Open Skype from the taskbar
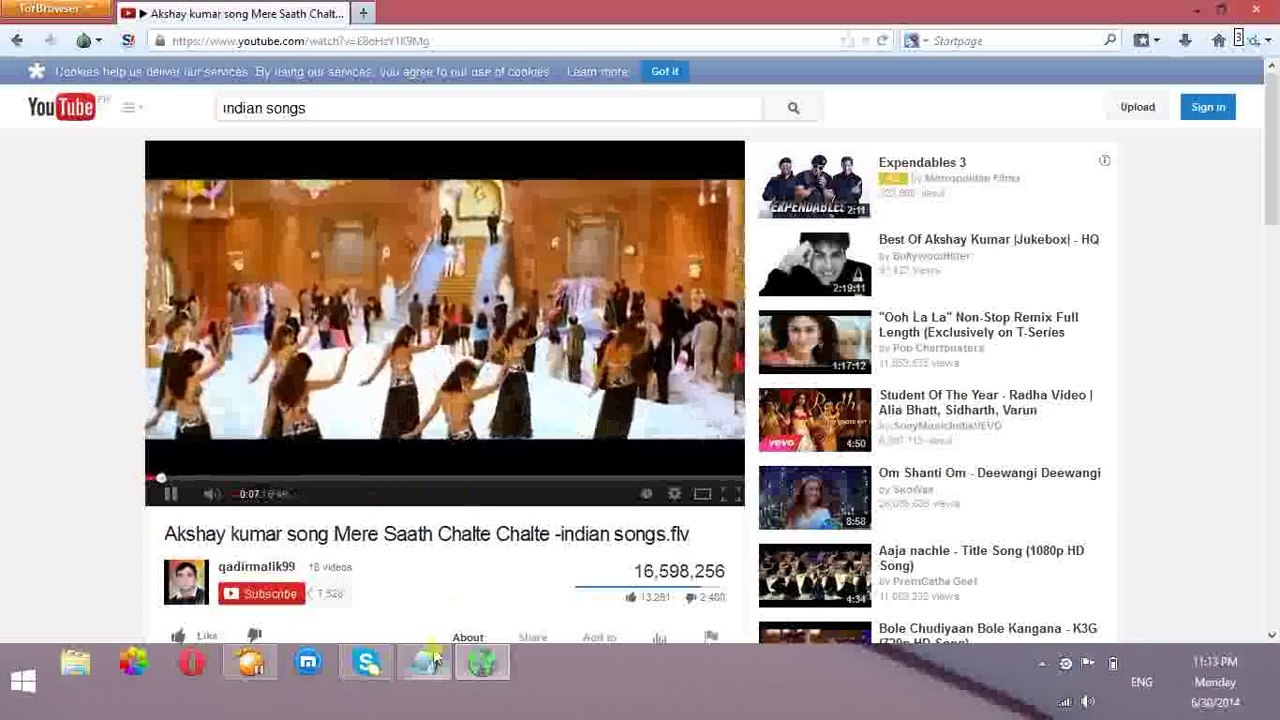Image resolution: width=1280 pixels, height=720 pixels. point(367,662)
